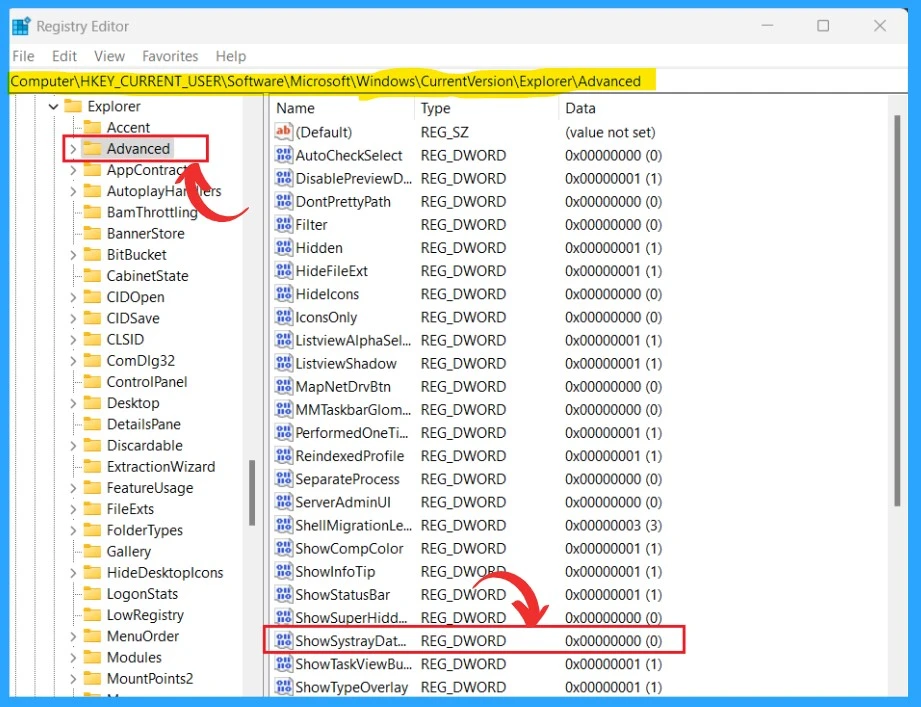Click the folder icon of CabinetState key
Viewport: 921px width, 707px height.
[92, 276]
